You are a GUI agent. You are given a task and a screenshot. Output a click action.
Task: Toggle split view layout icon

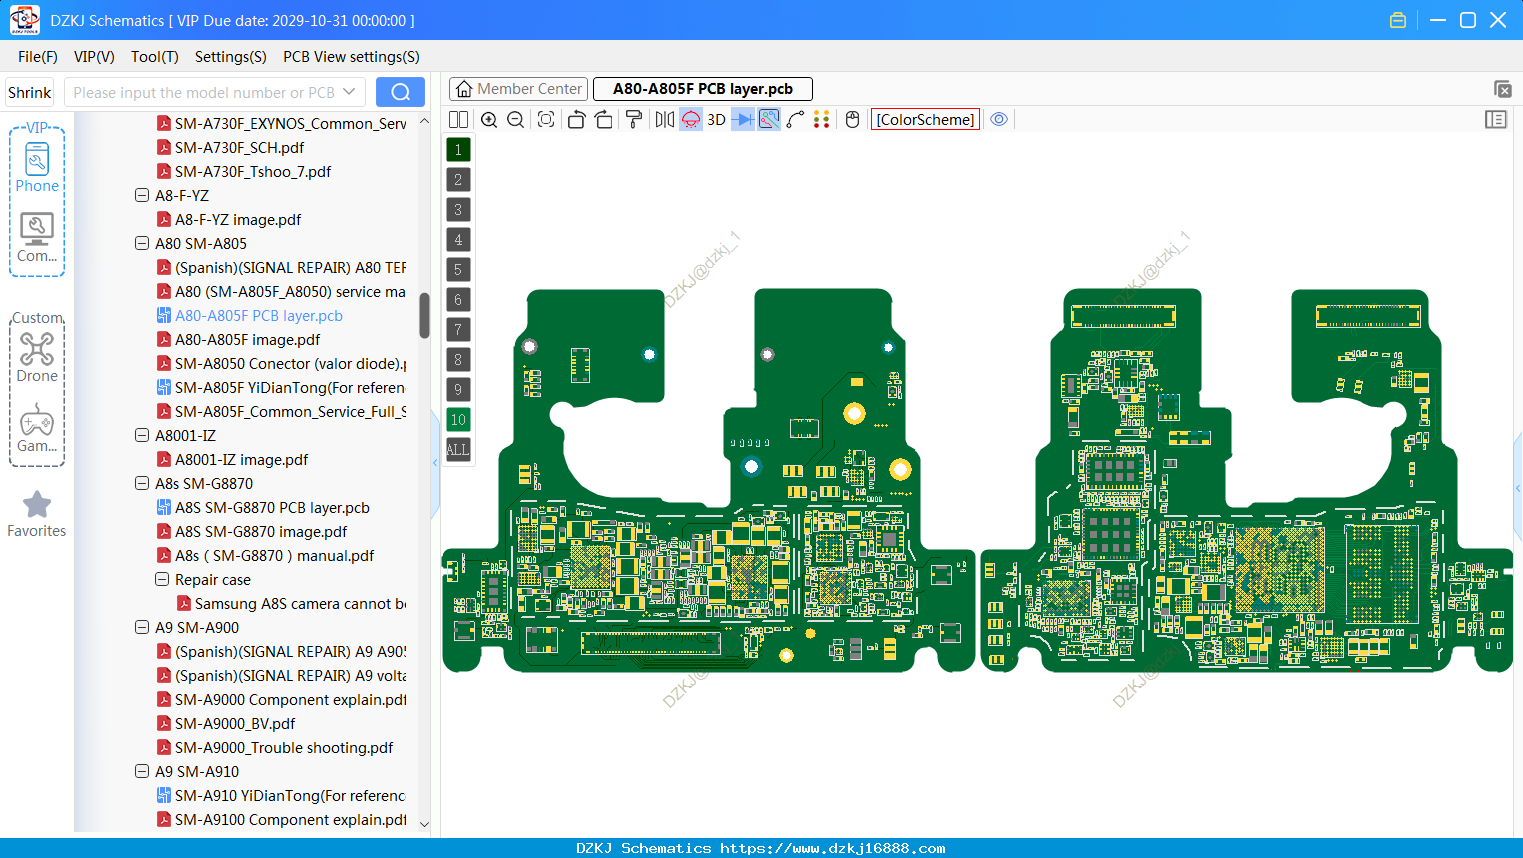[x=458, y=120]
